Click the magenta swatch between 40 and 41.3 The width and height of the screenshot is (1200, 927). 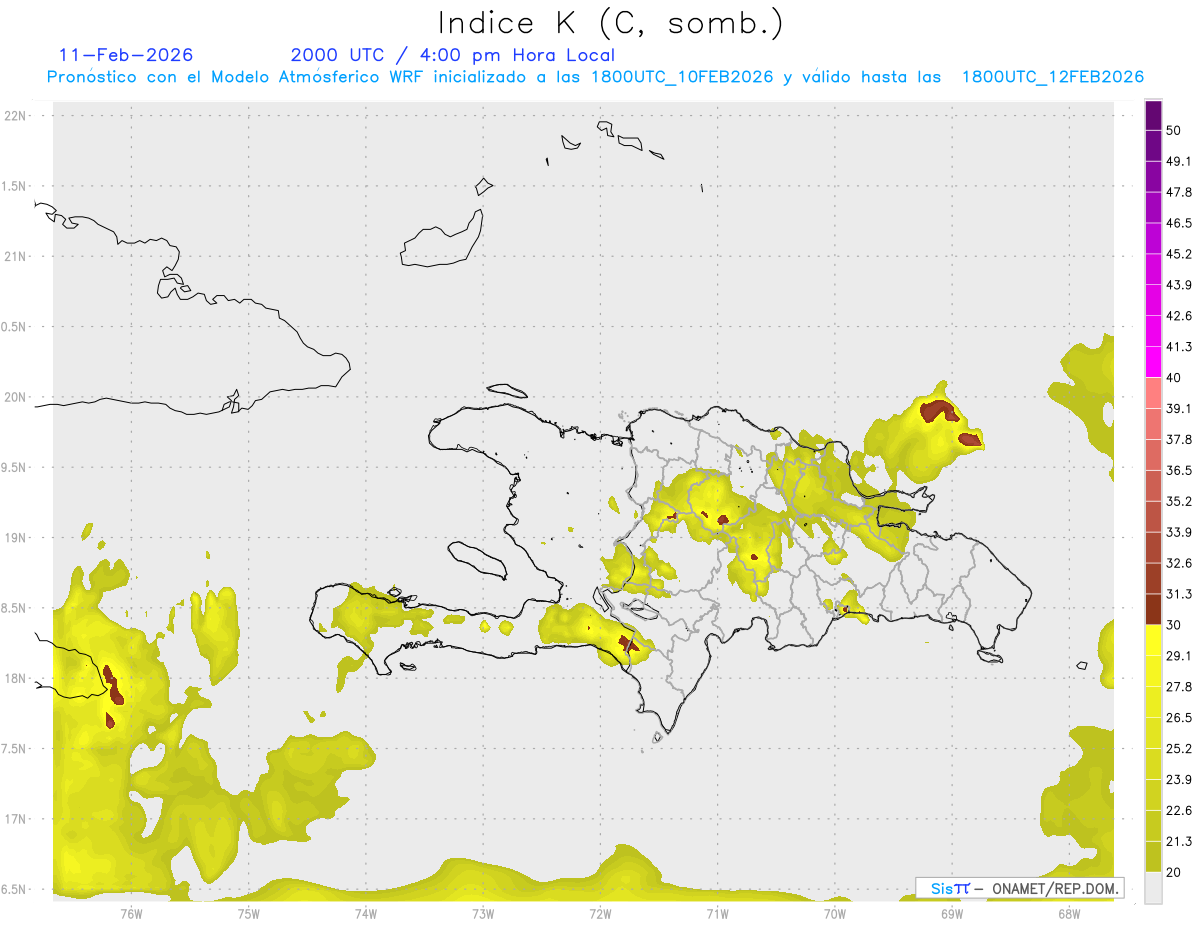coord(1153,362)
